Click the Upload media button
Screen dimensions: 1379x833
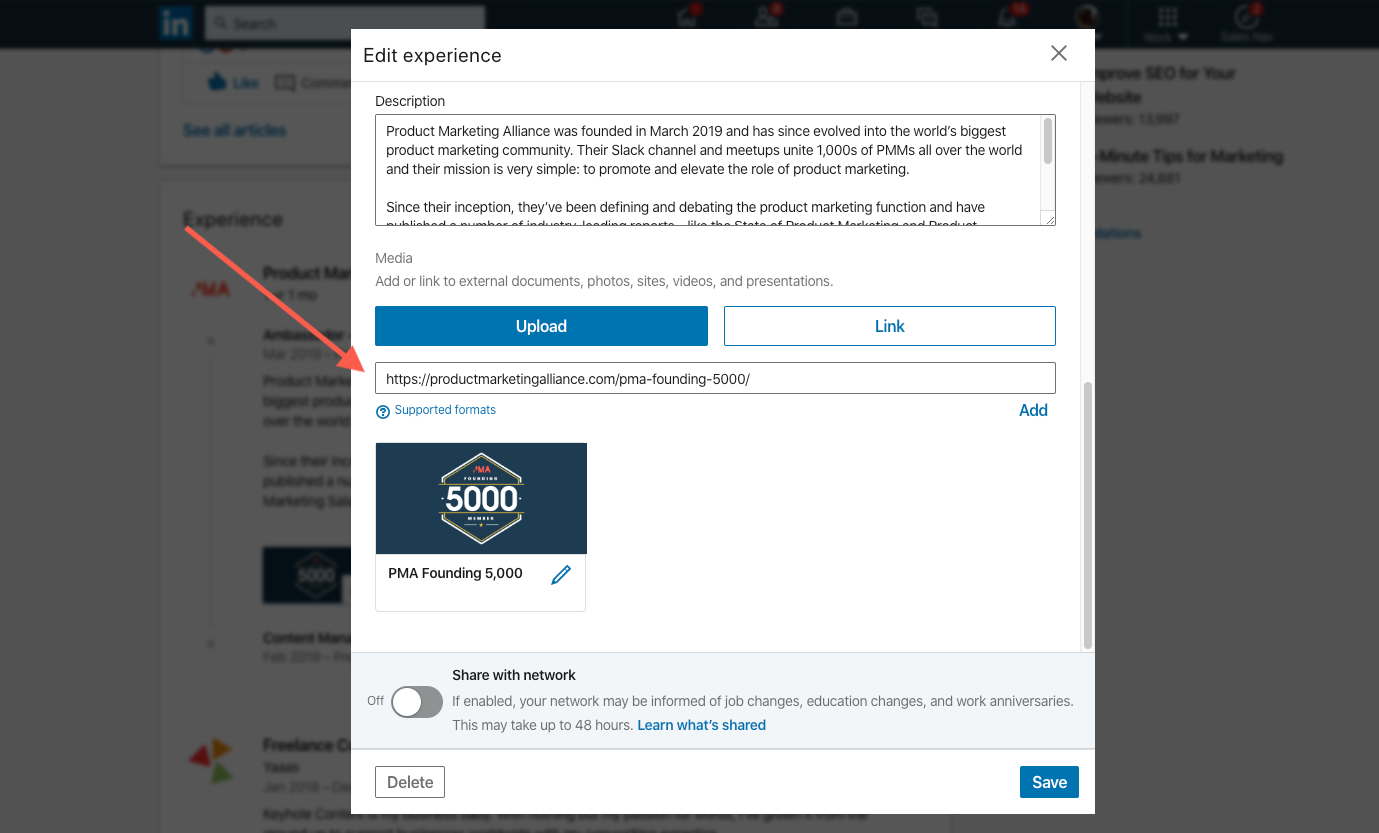(541, 326)
